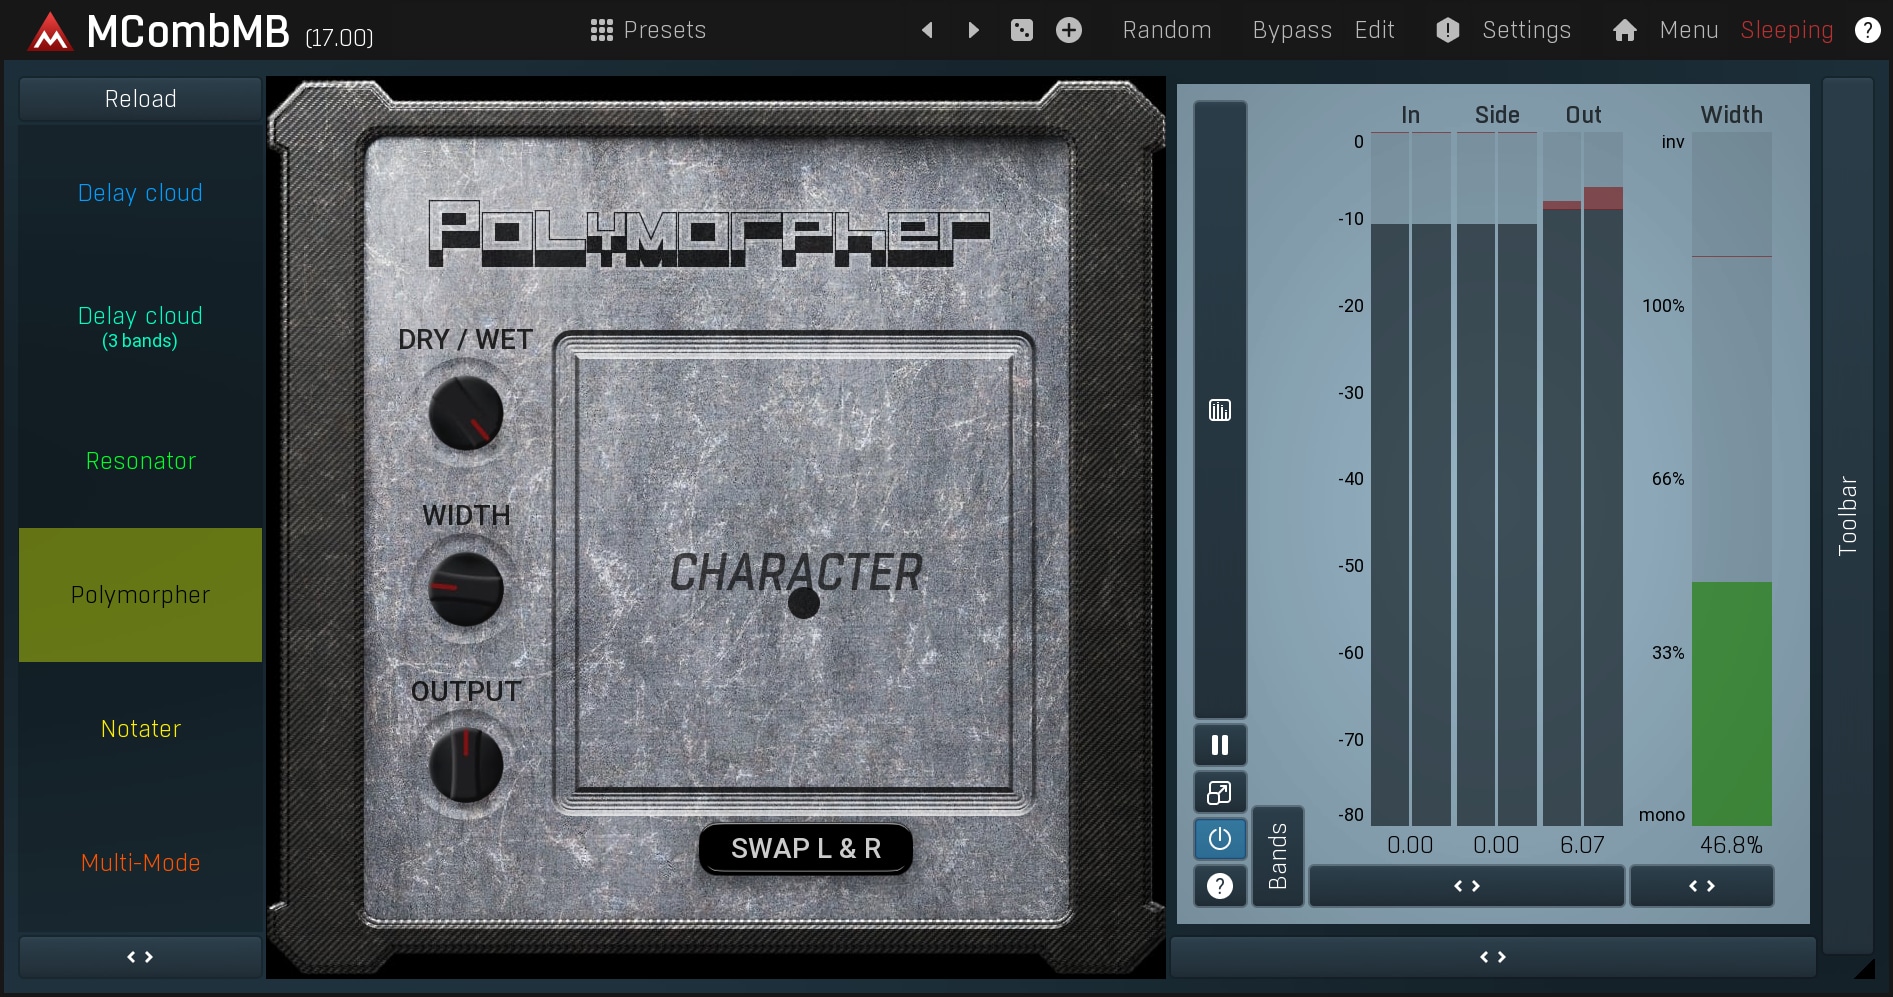Click the help question mark in title bar
The height and width of the screenshot is (997, 1893).
(x=1866, y=30)
